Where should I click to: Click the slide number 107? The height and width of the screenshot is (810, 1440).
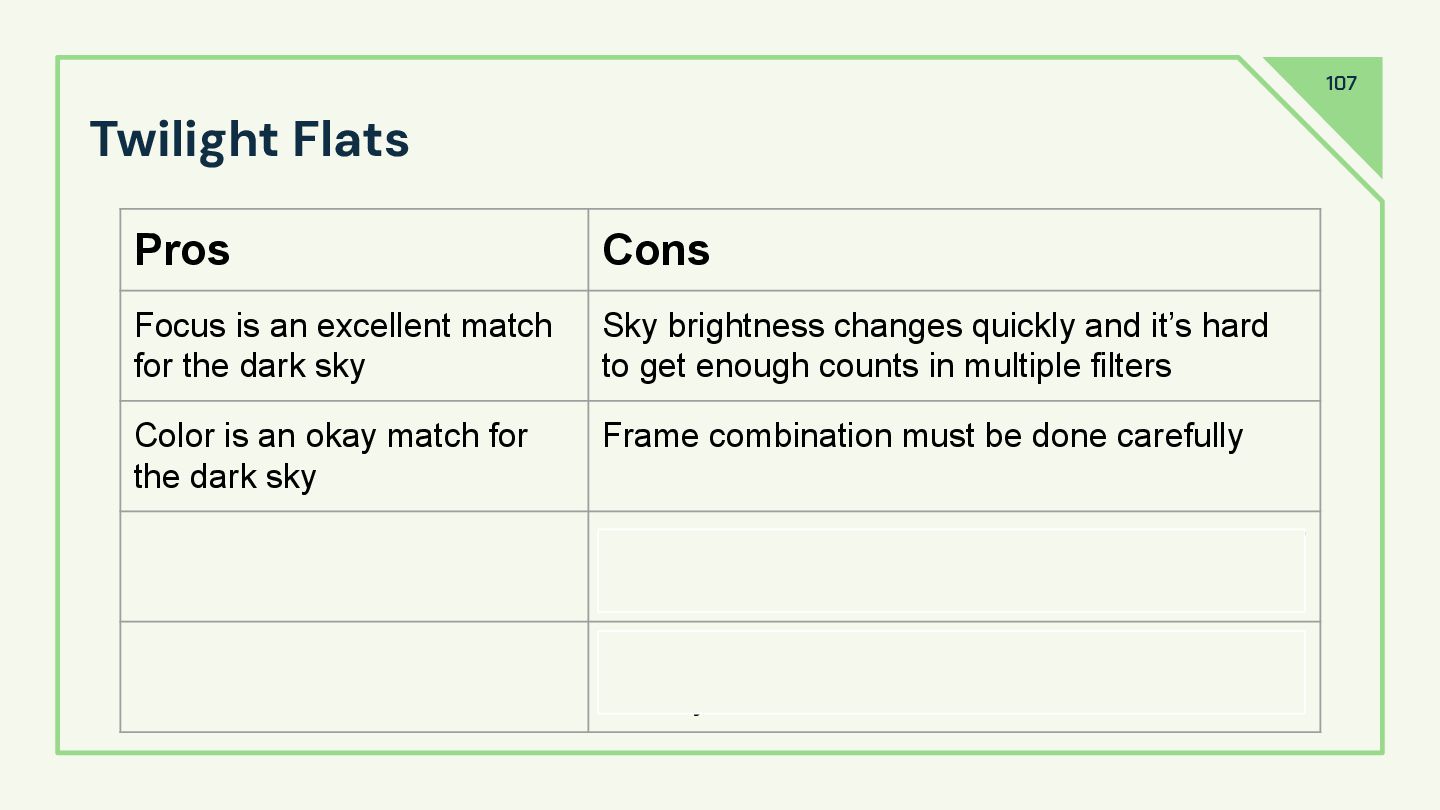pos(1341,83)
